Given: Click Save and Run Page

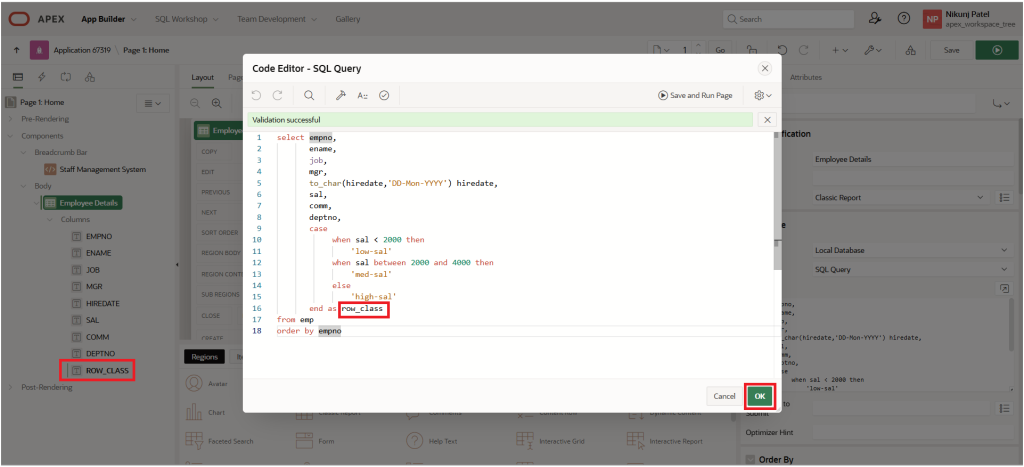Looking at the screenshot, I should point(695,95).
